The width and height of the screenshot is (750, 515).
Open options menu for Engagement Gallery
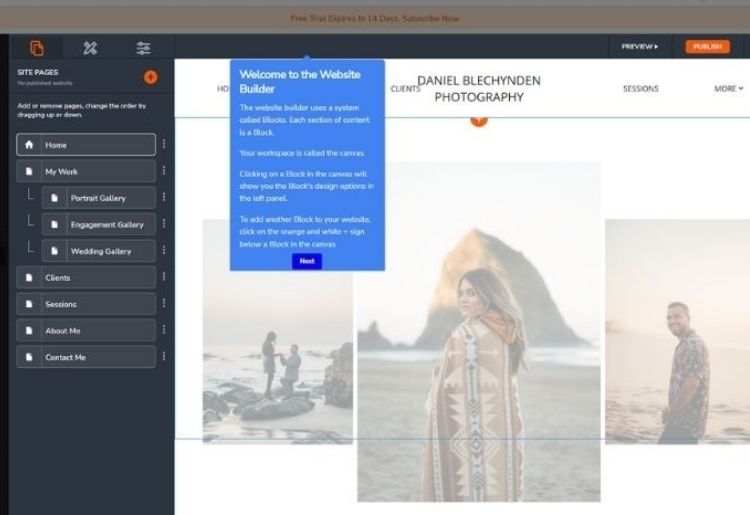[x=164, y=224]
